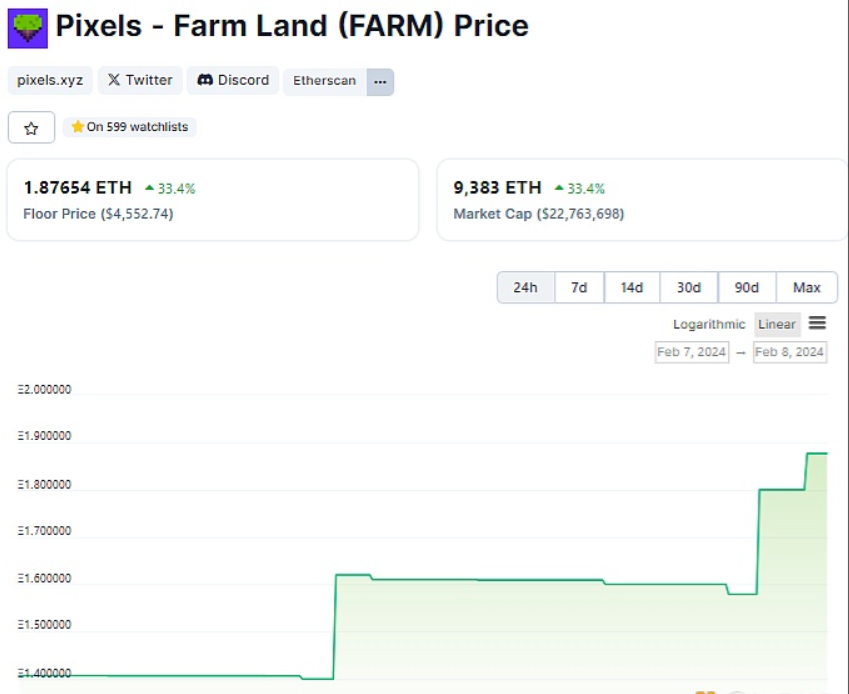Click the ellipsis more-links icon
This screenshot has width=849, height=694.
379,81
